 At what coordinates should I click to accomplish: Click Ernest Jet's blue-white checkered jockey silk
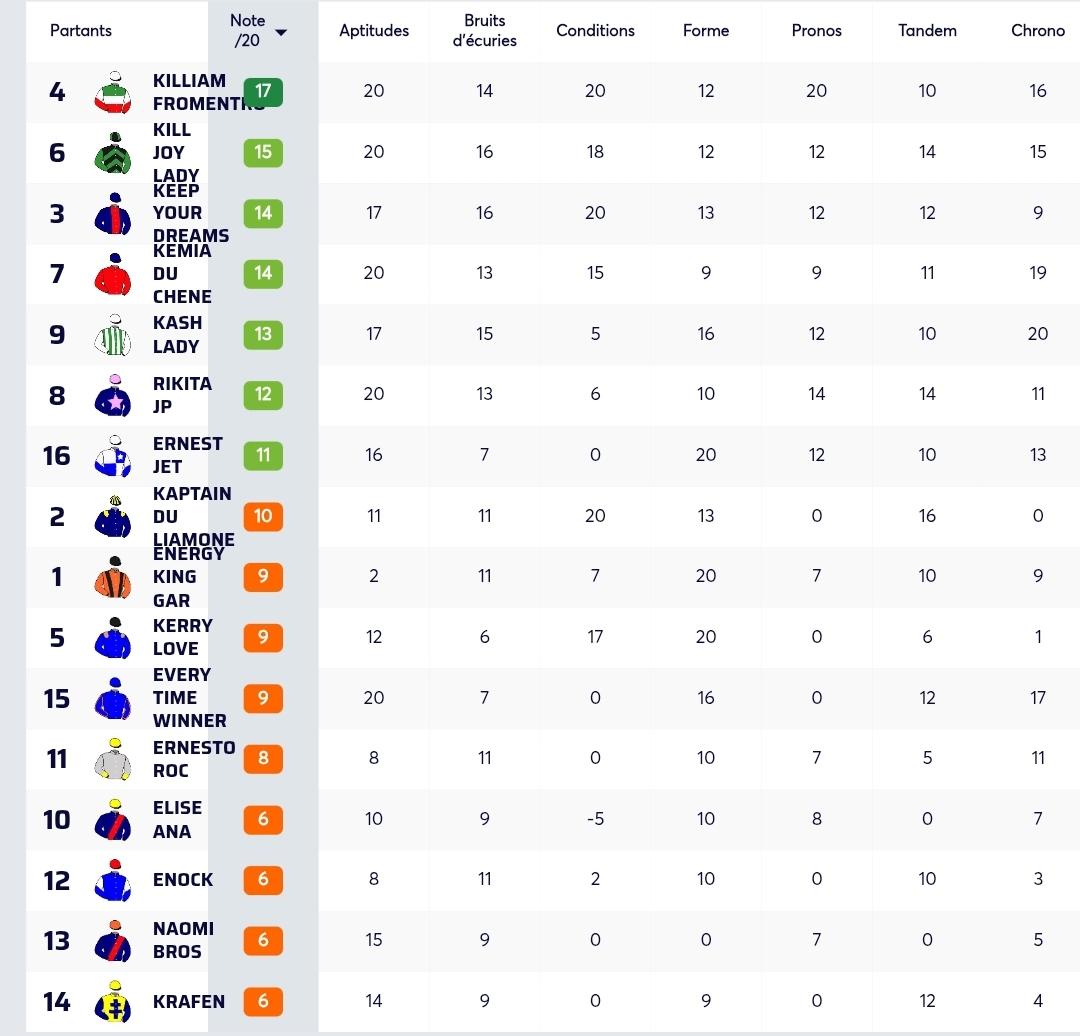(112, 456)
